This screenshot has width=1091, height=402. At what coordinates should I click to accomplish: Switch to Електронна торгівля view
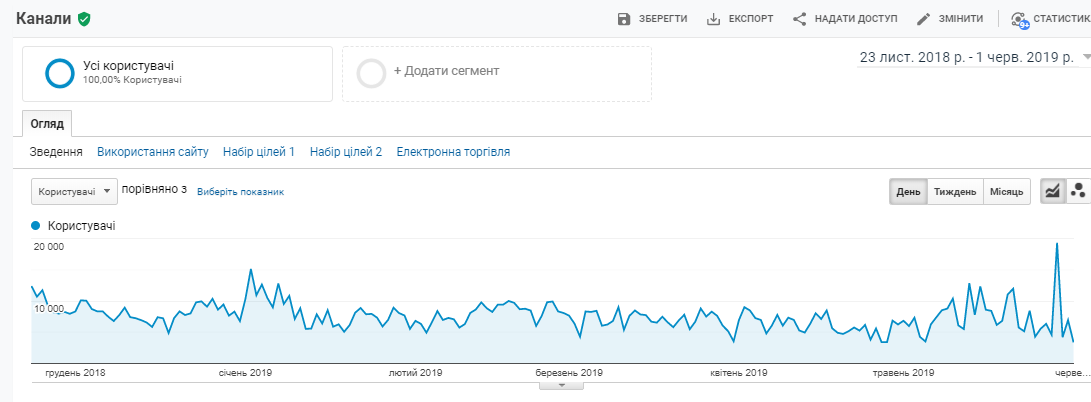[x=453, y=152]
